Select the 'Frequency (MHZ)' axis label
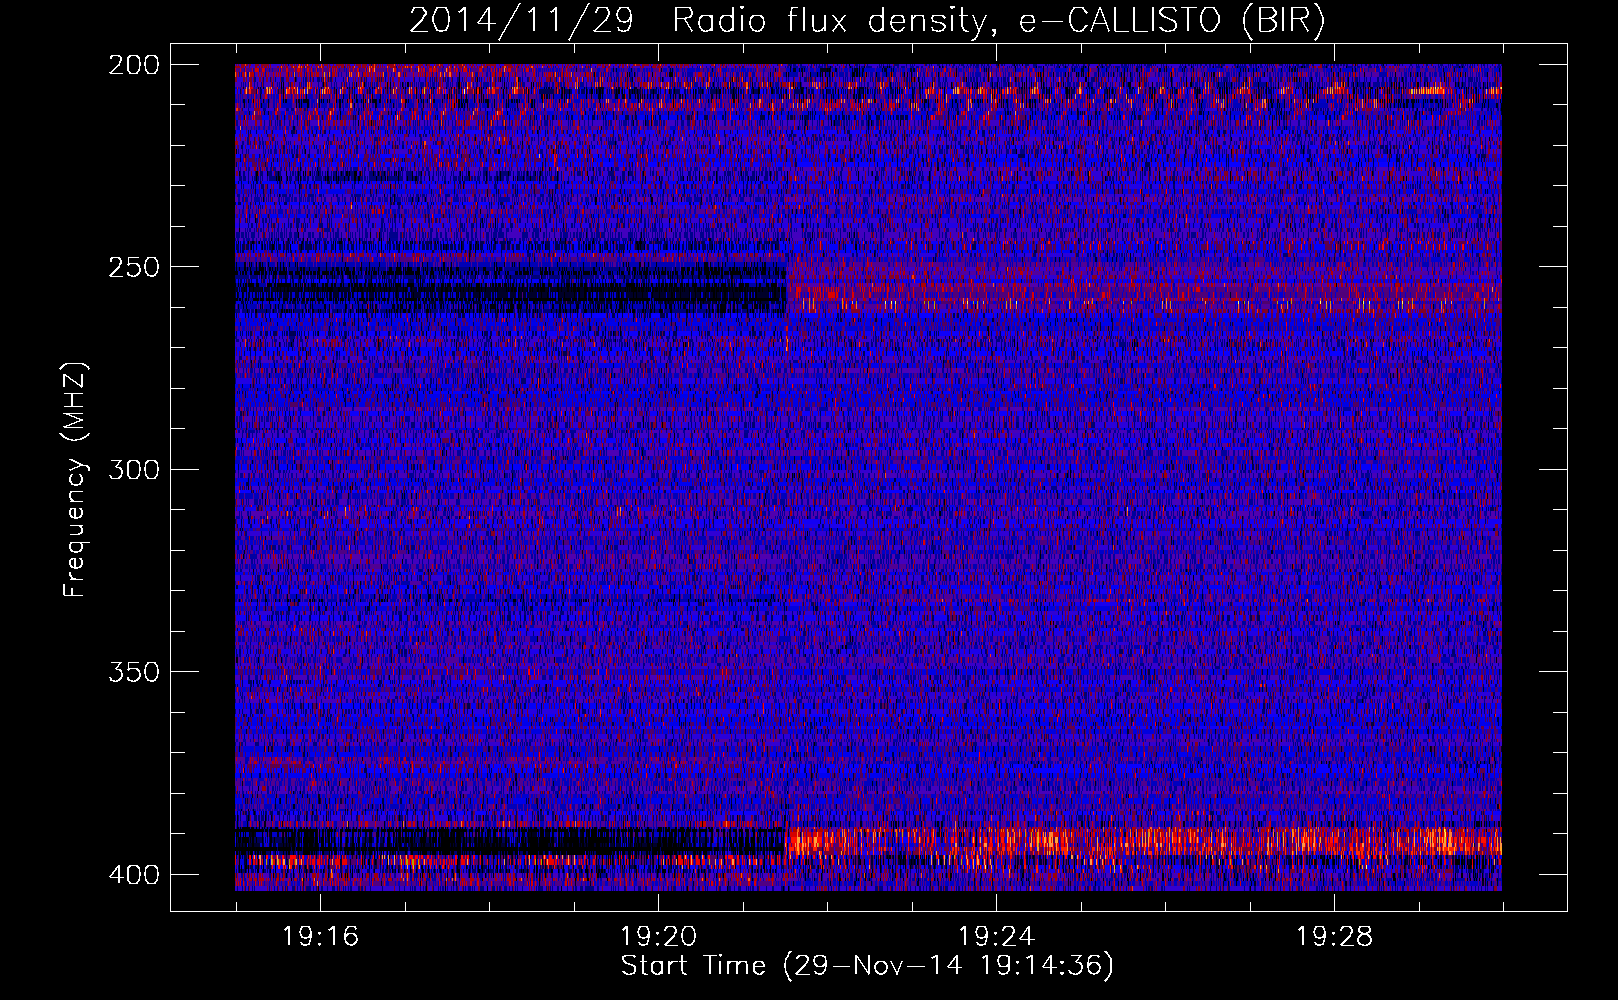1618x1000 pixels. (75, 479)
